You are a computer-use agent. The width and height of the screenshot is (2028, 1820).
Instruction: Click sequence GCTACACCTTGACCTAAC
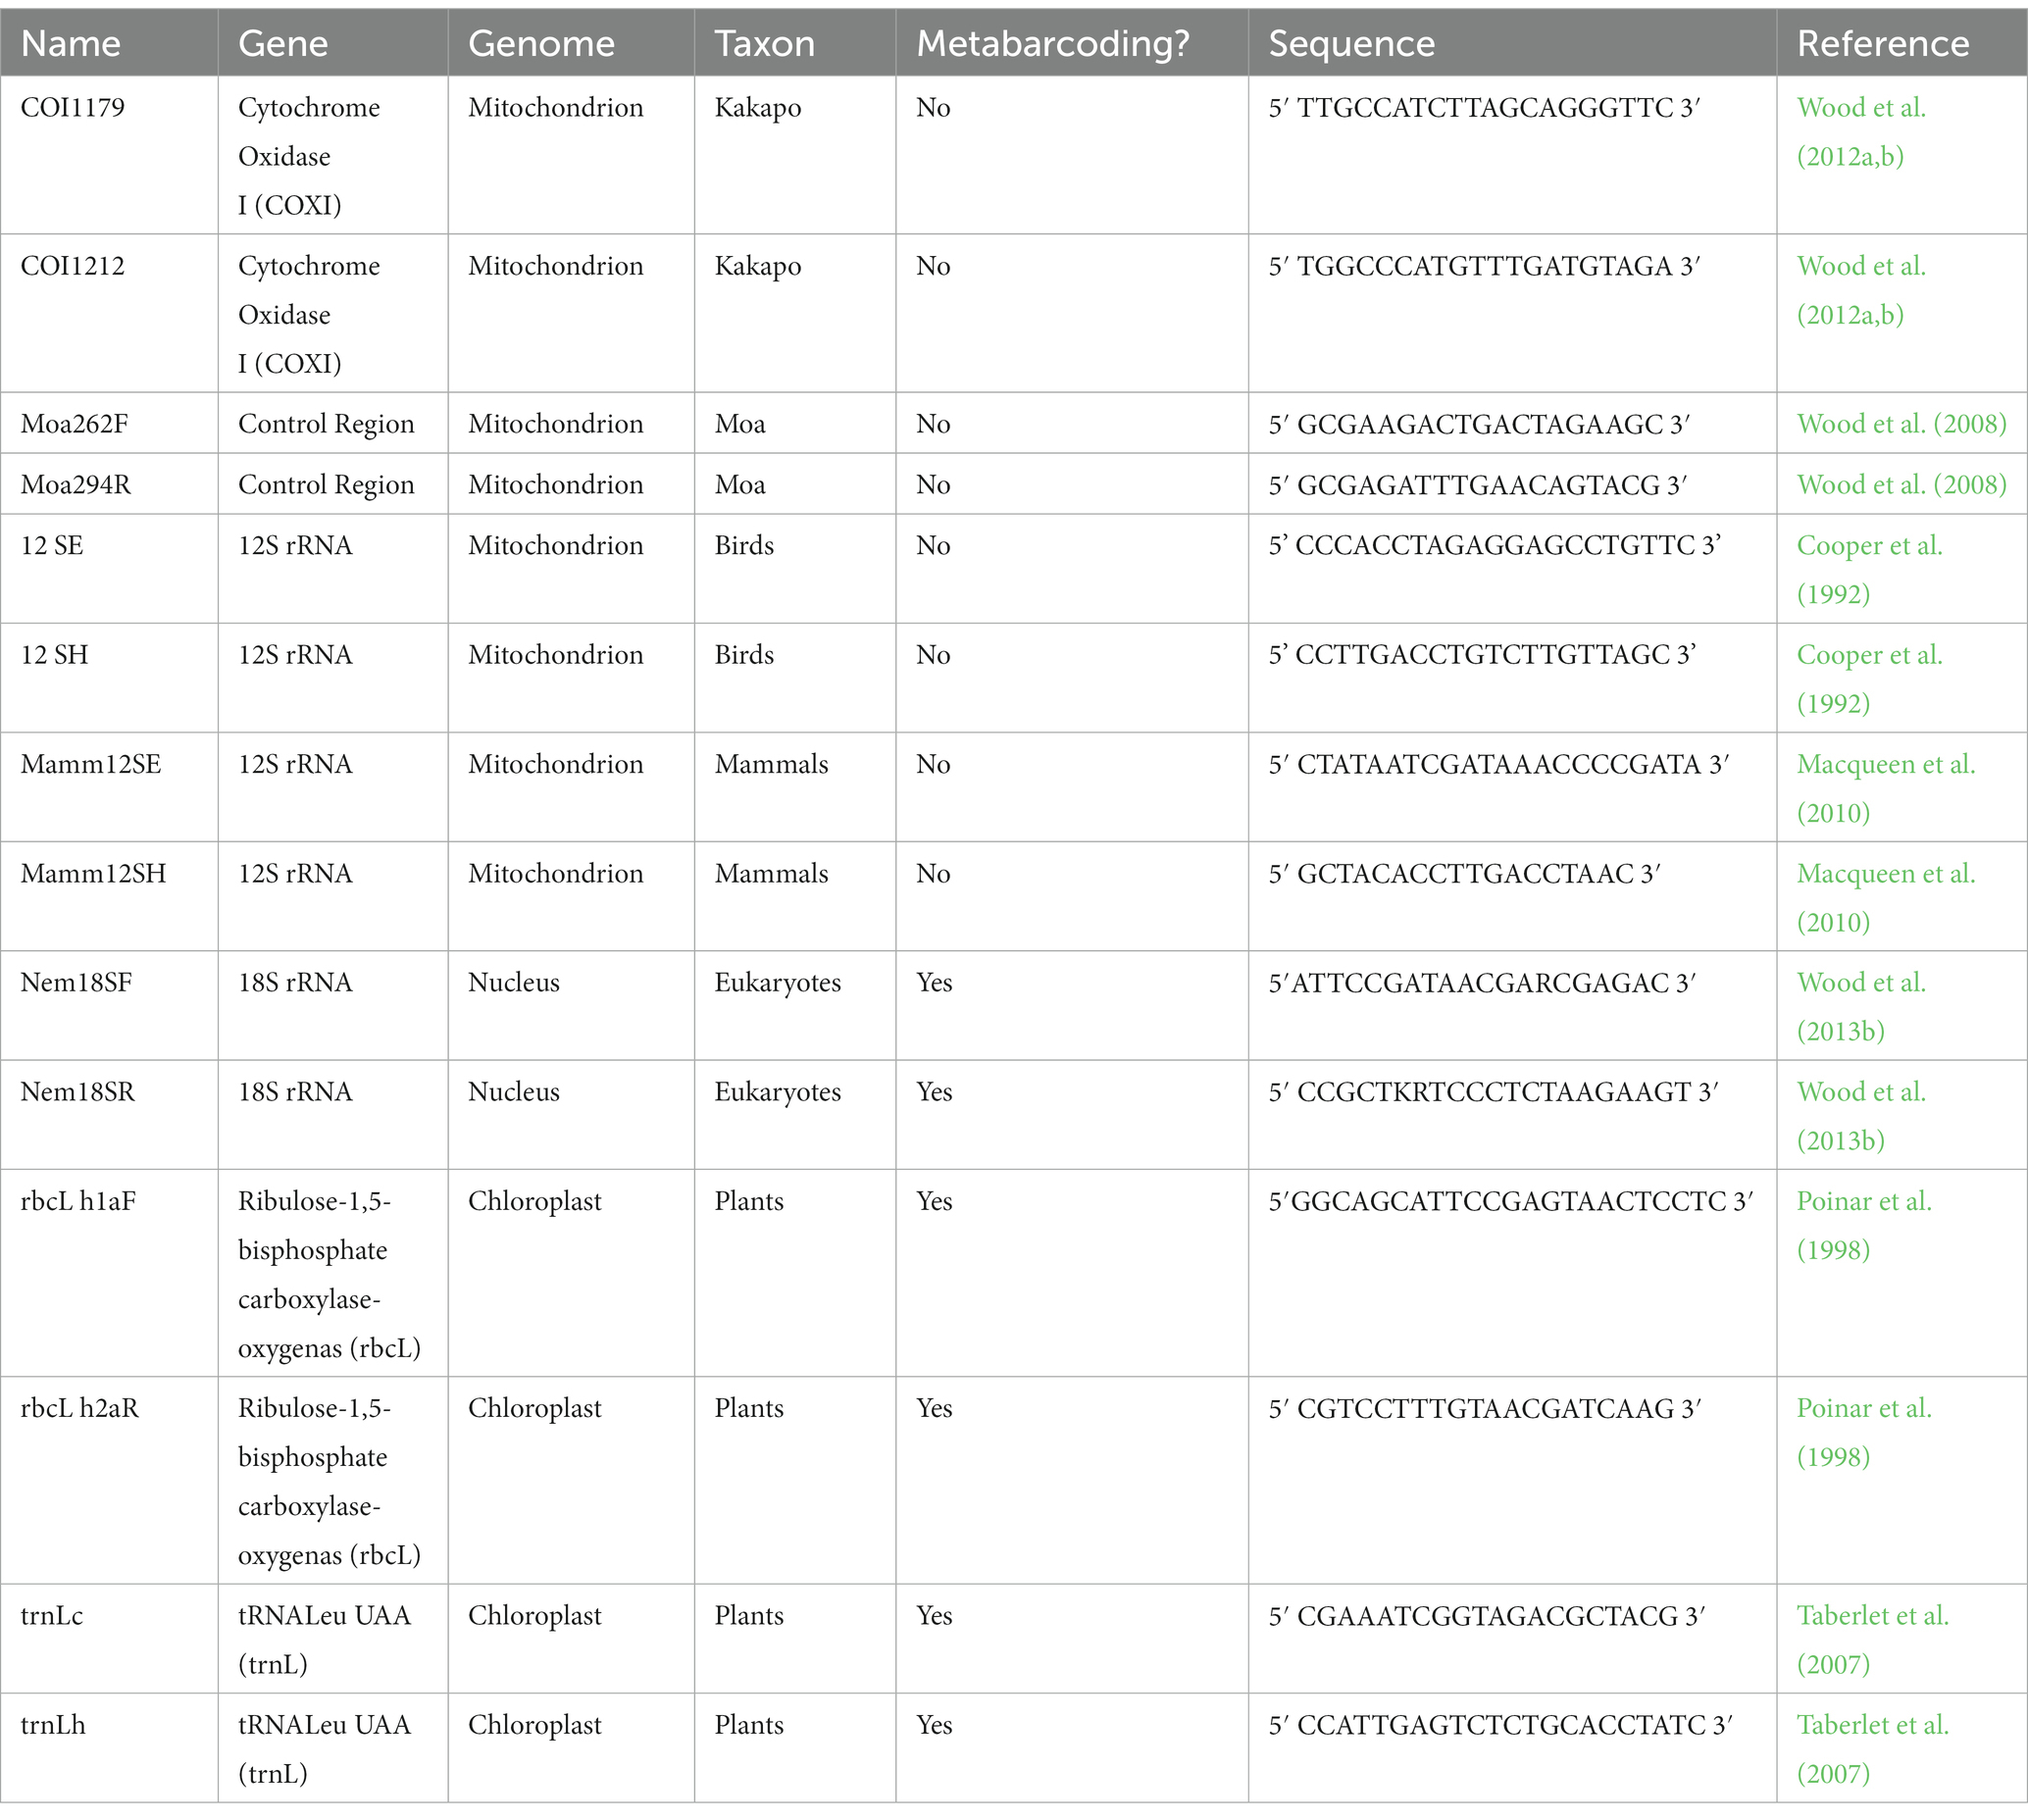[1465, 873]
